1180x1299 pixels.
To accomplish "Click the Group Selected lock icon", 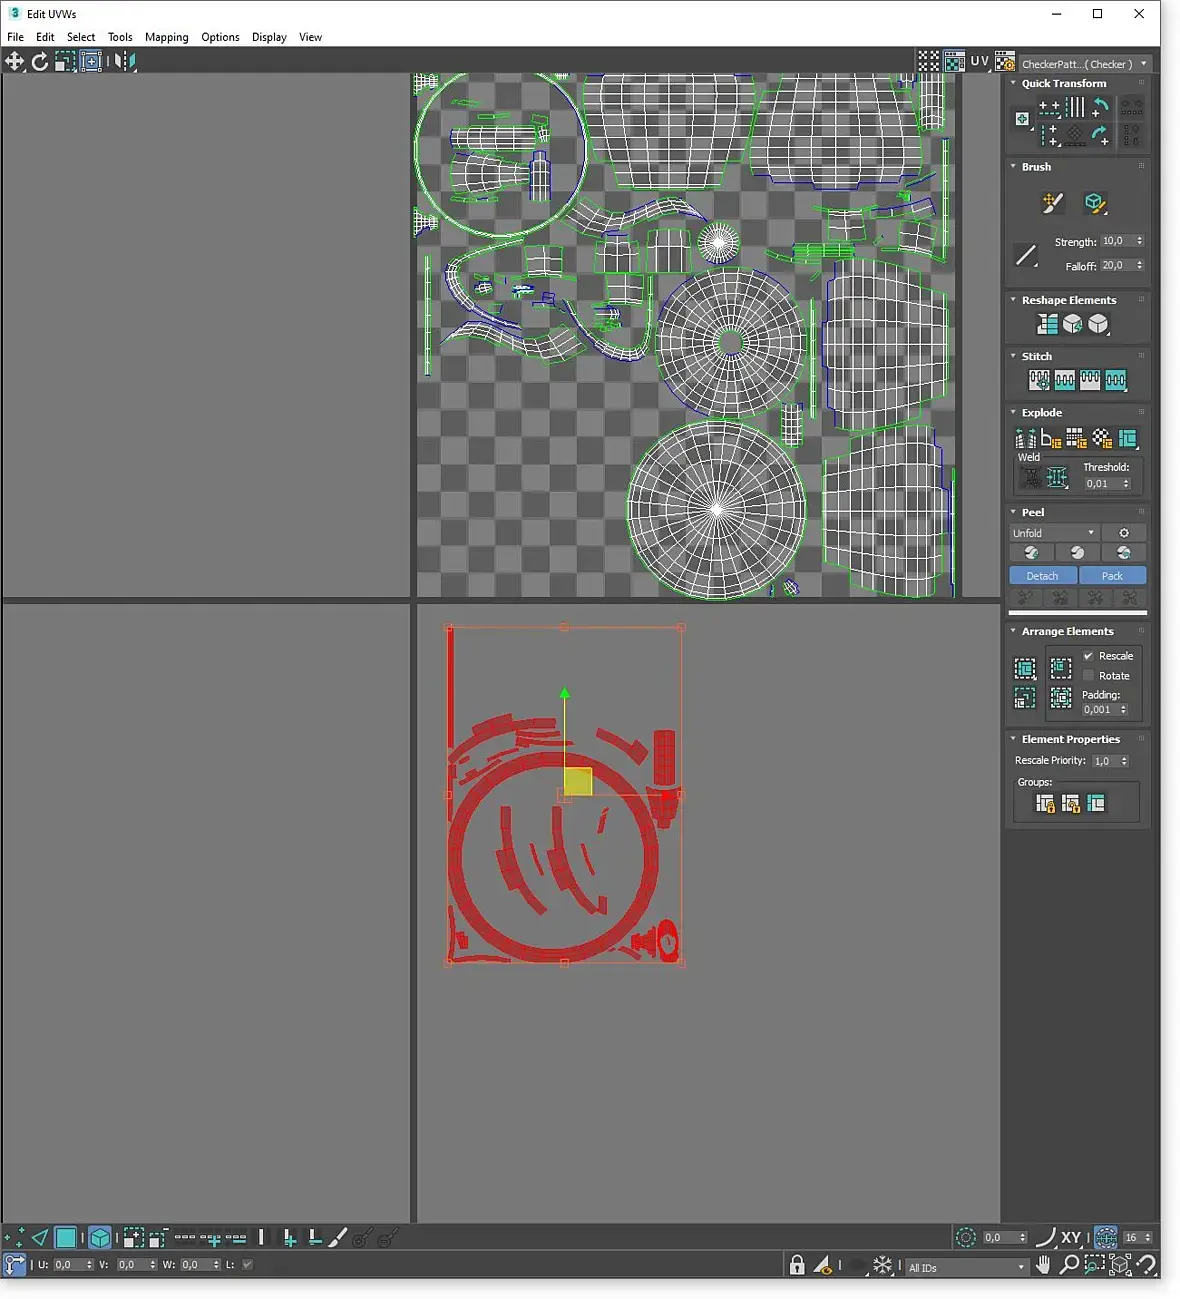I will coord(1045,803).
